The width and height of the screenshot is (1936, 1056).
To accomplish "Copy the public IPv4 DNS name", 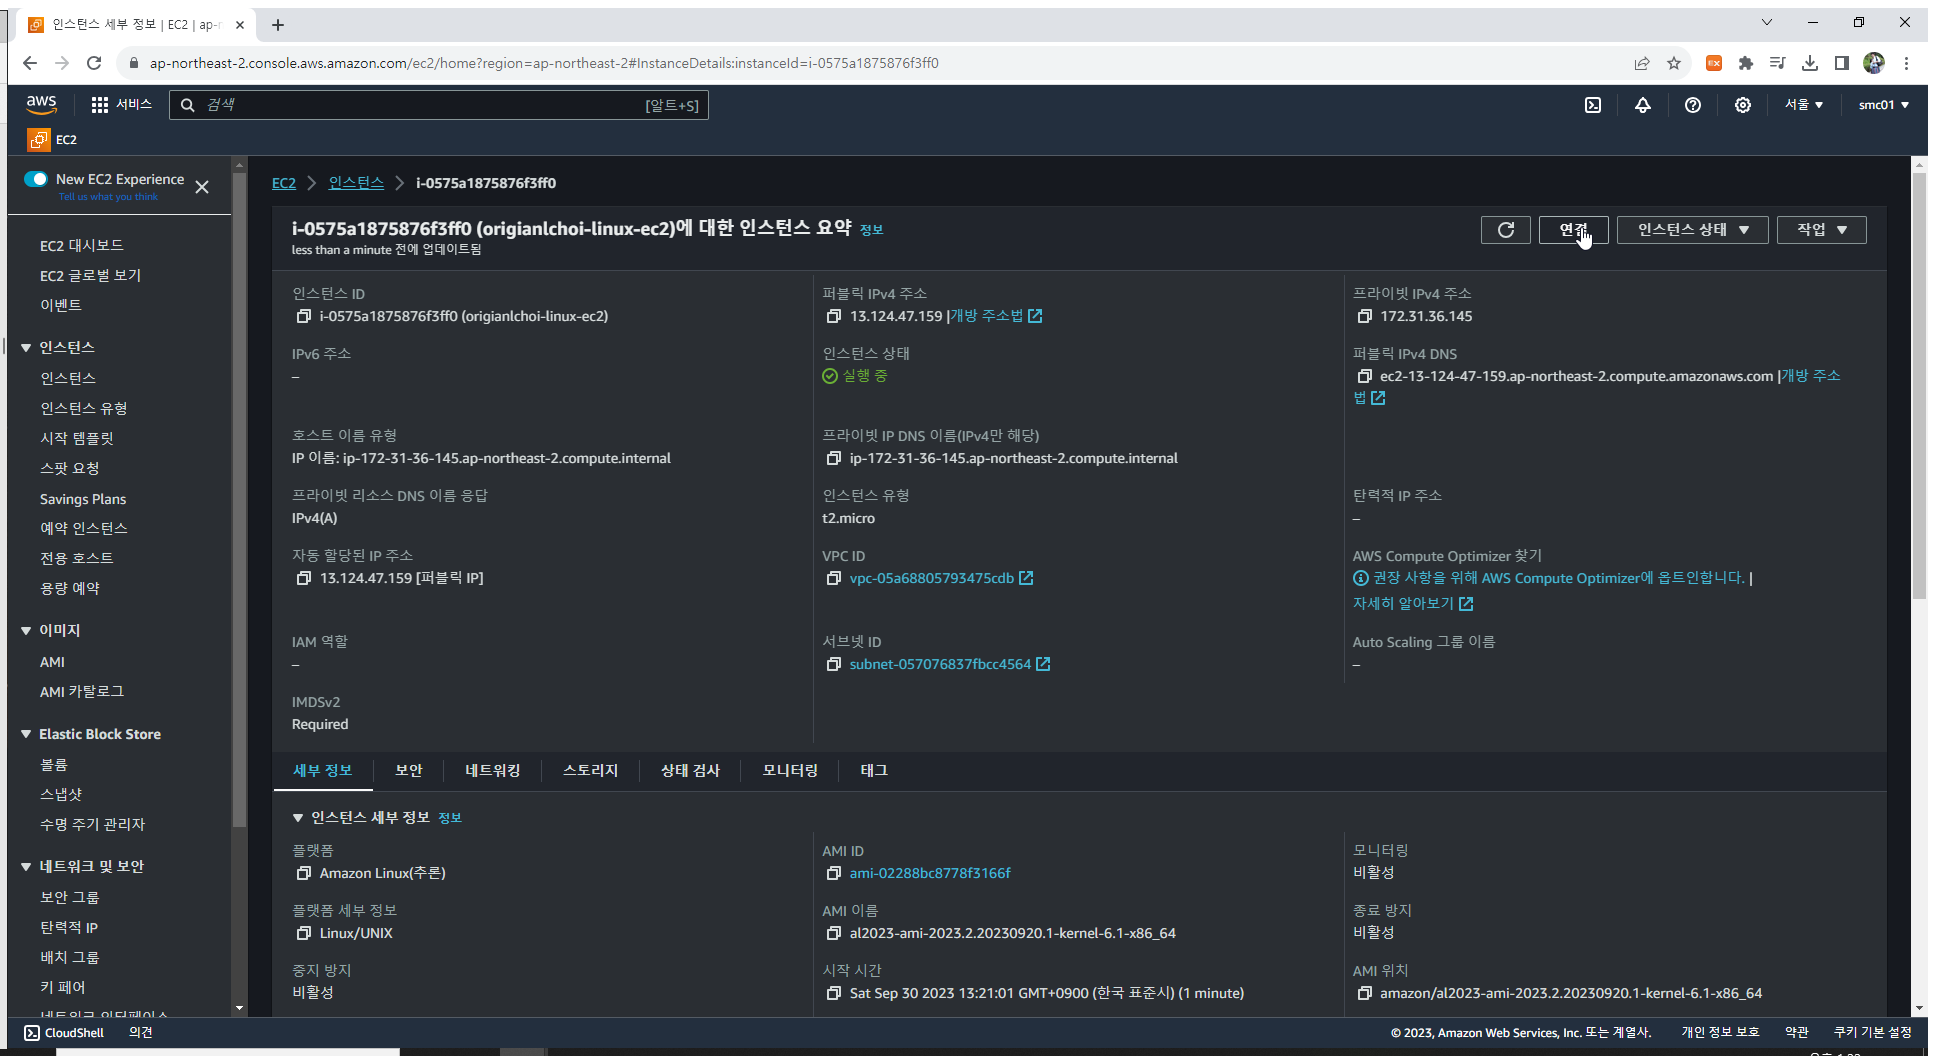I will pos(1364,376).
